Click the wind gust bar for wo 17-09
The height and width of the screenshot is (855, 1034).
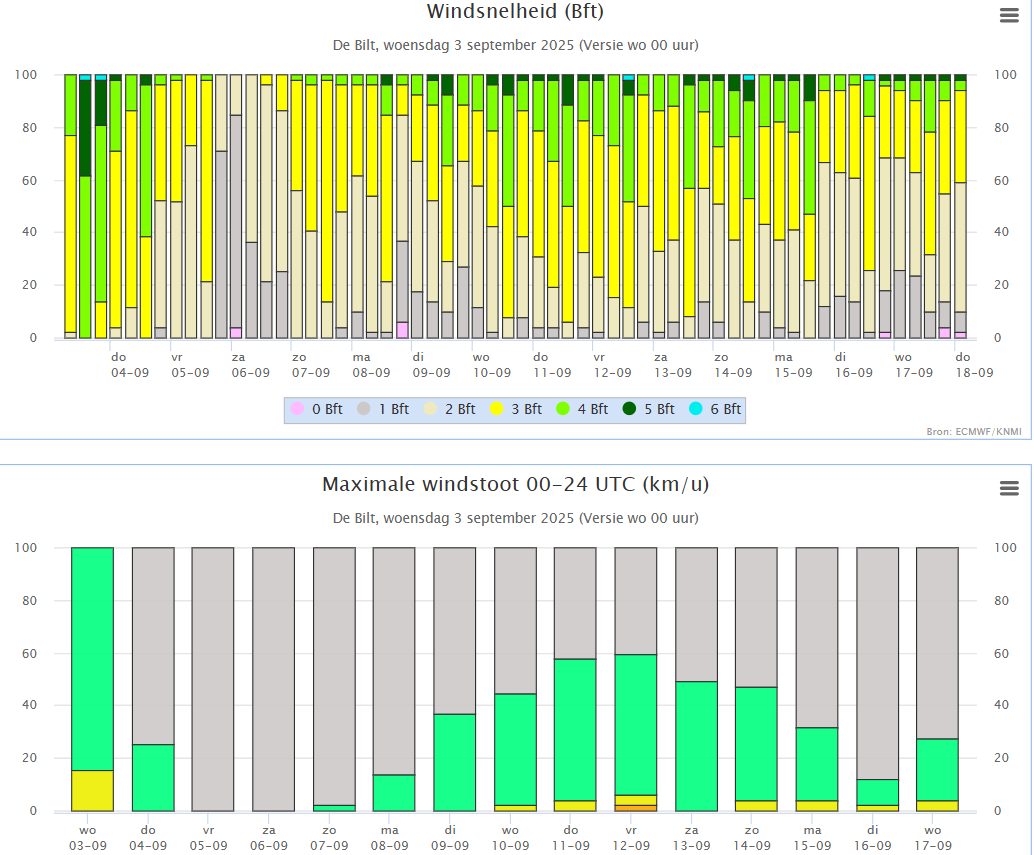click(x=938, y=679)
